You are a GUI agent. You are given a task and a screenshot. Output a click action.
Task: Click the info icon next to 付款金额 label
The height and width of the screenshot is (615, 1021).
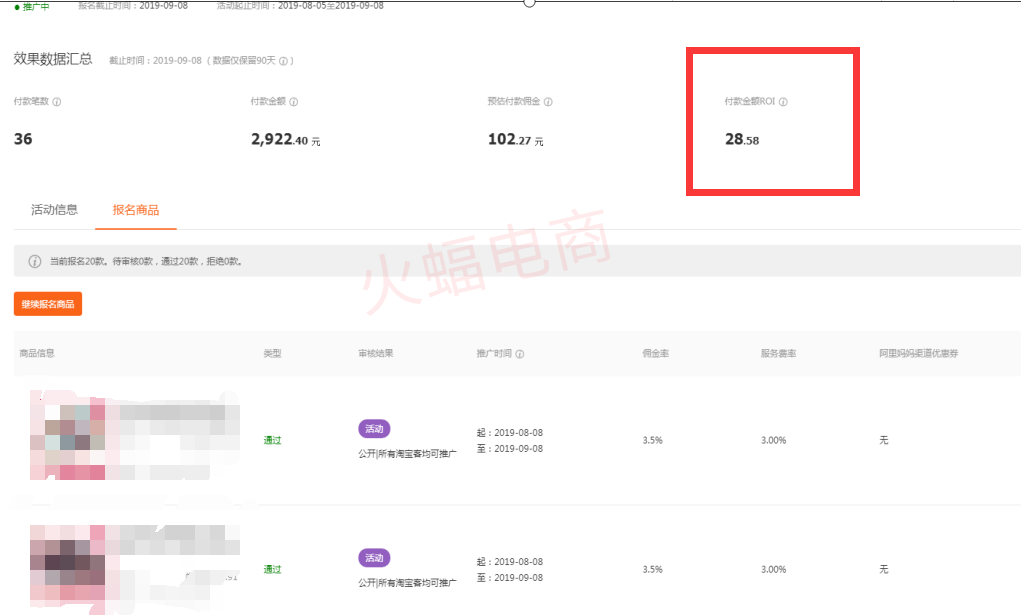point(294,102)
